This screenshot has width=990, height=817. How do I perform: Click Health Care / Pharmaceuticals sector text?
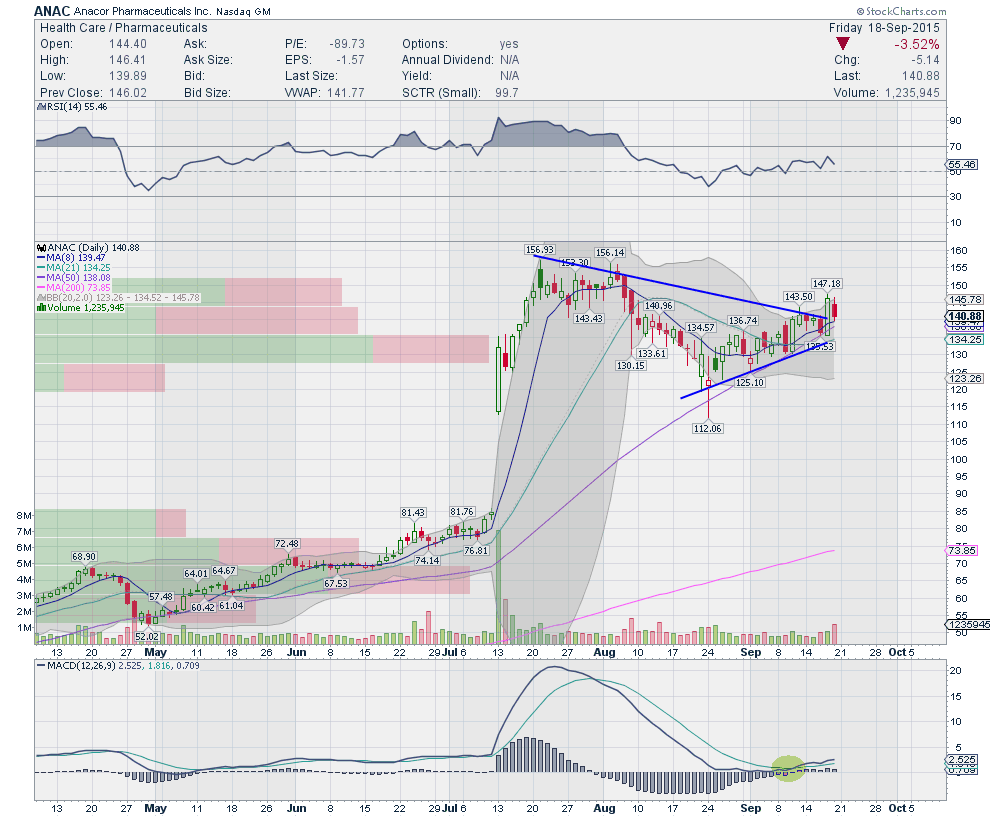[124, 28]
